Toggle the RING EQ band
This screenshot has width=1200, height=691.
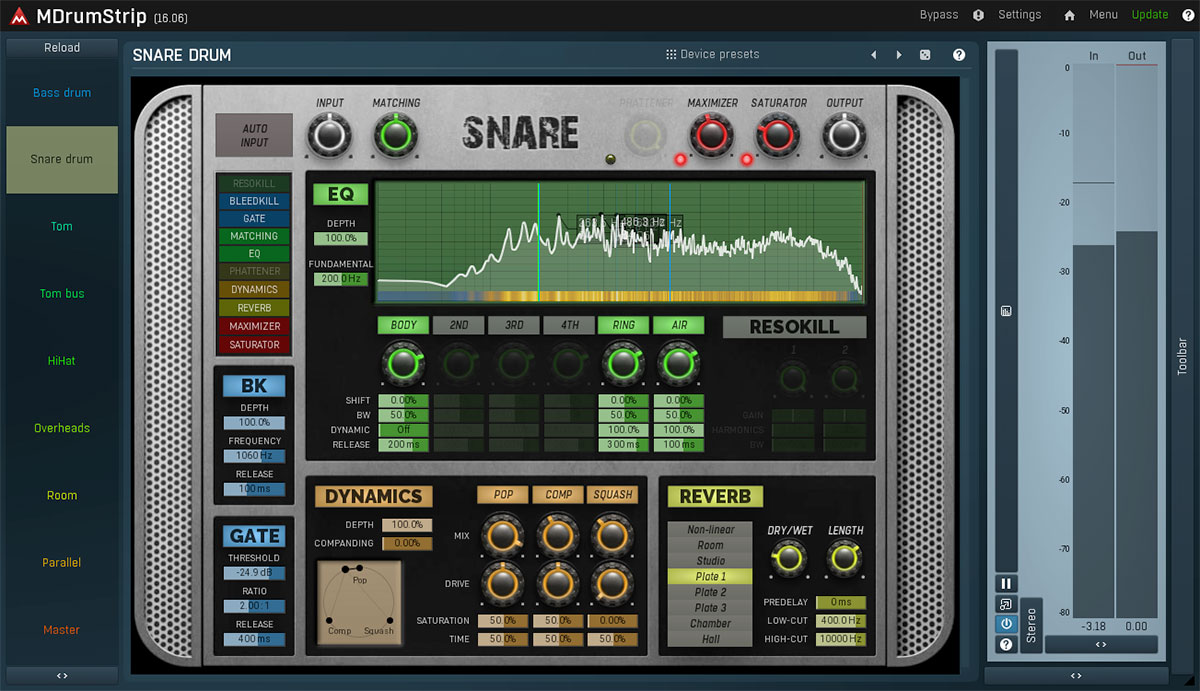(x=623, y=325)
